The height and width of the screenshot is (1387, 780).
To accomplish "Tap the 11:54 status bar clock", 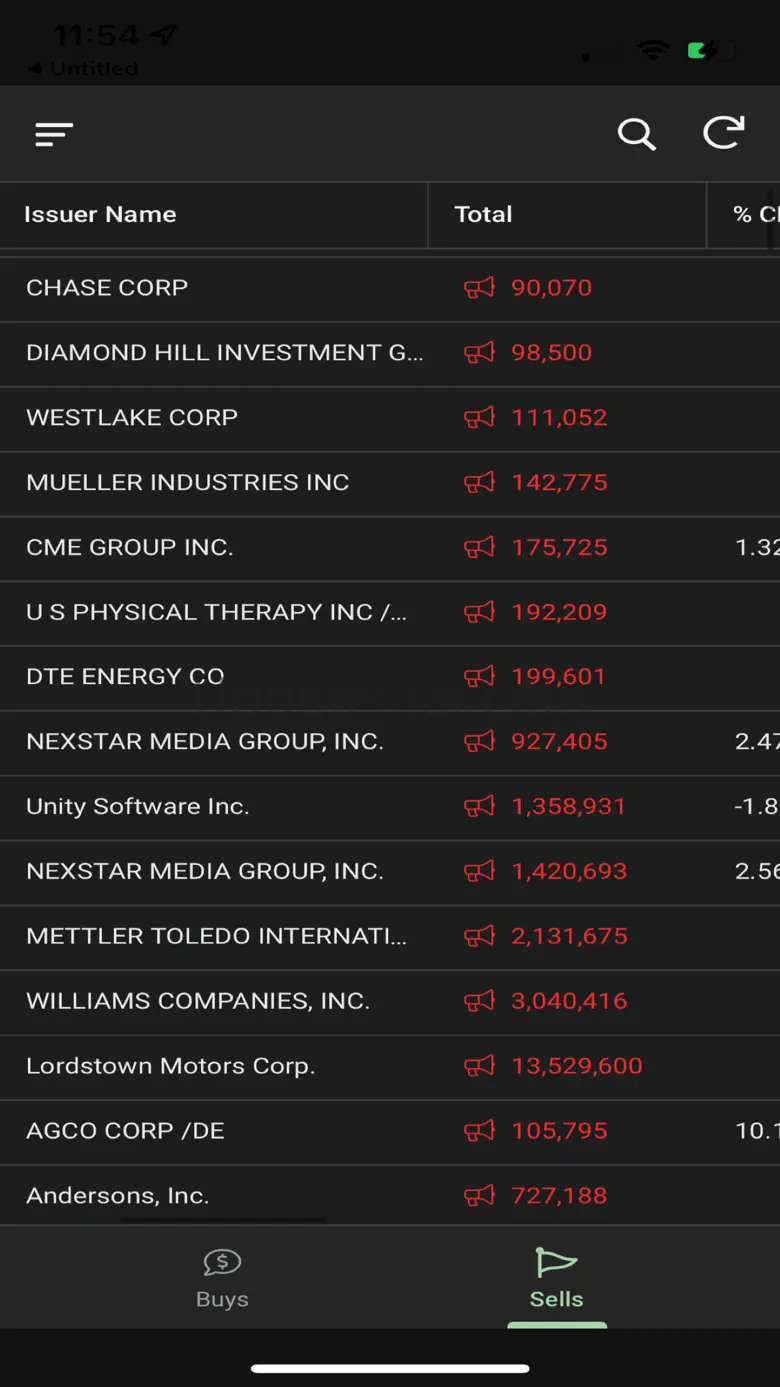I will click(x=95, y=36).
